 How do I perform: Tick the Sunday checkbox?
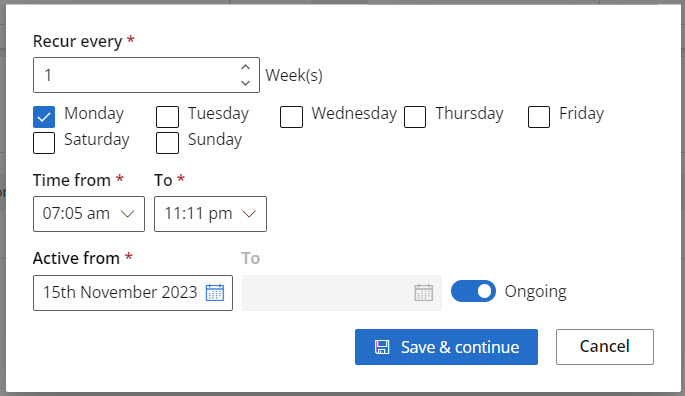(167, 143)
